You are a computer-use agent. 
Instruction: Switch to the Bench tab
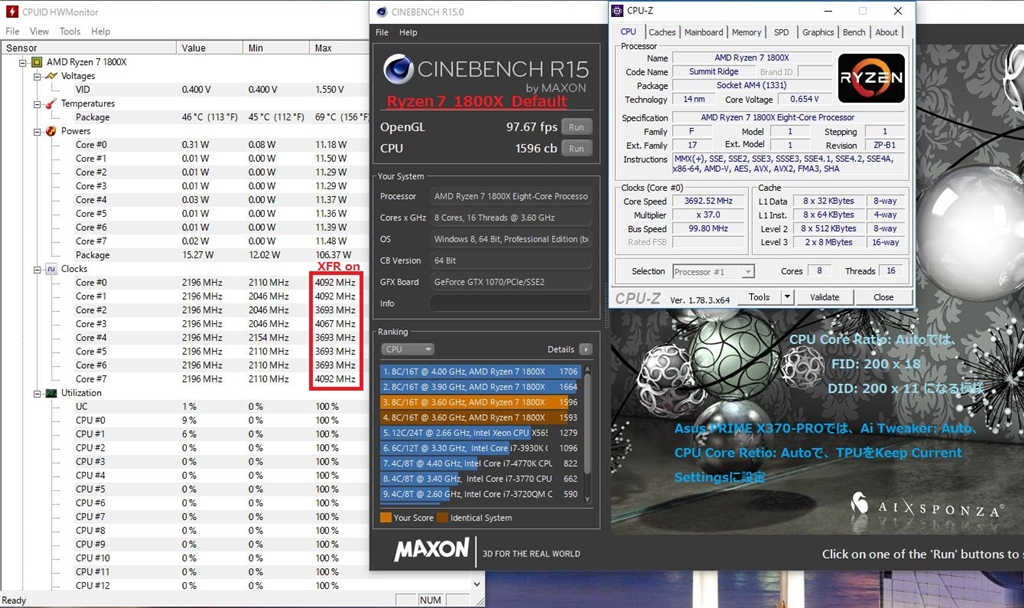pyautogui.click(x=854, y=32)
